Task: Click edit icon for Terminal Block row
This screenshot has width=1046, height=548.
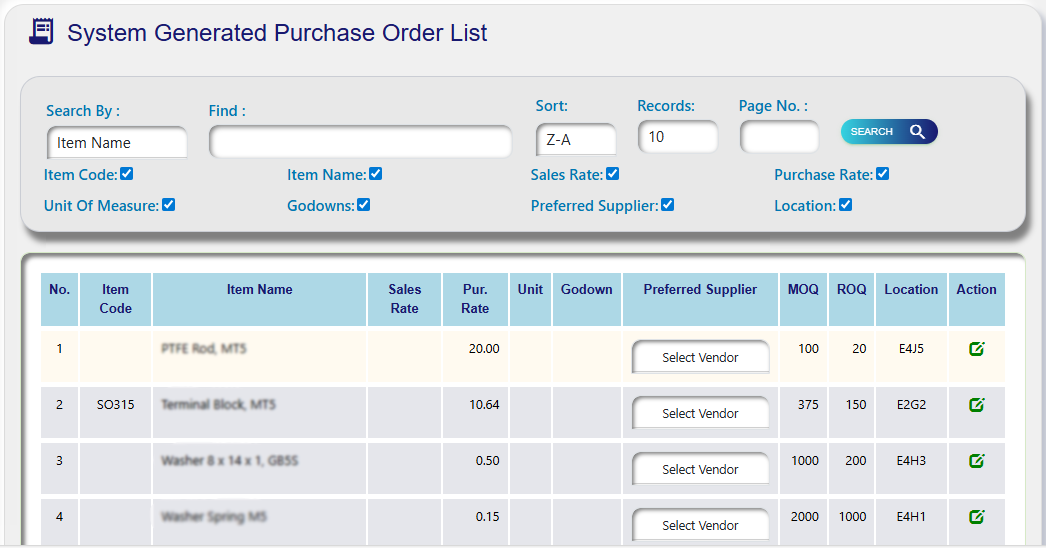Action: (x=976, y=405)
